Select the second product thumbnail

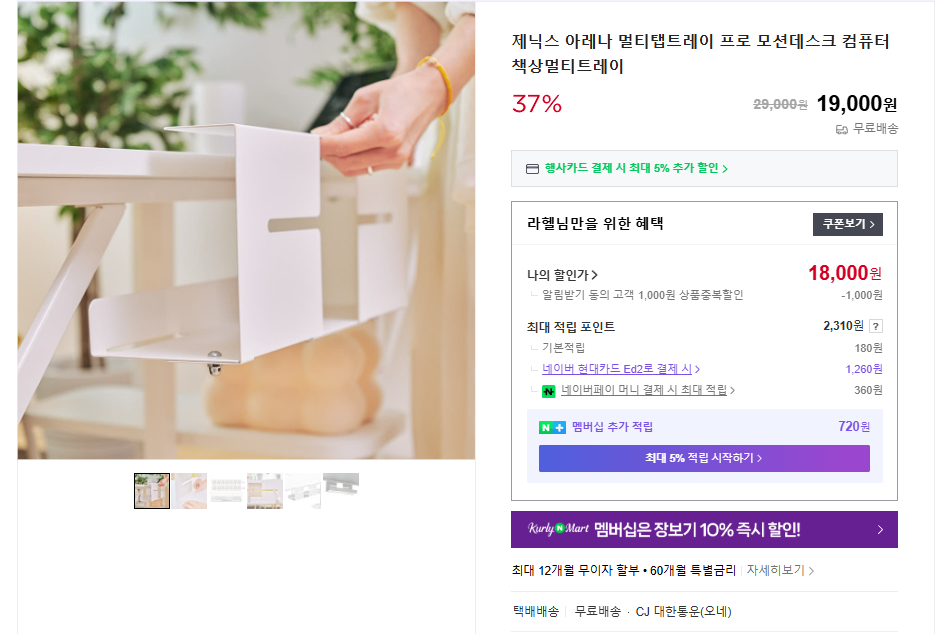[x=190, y=491]
